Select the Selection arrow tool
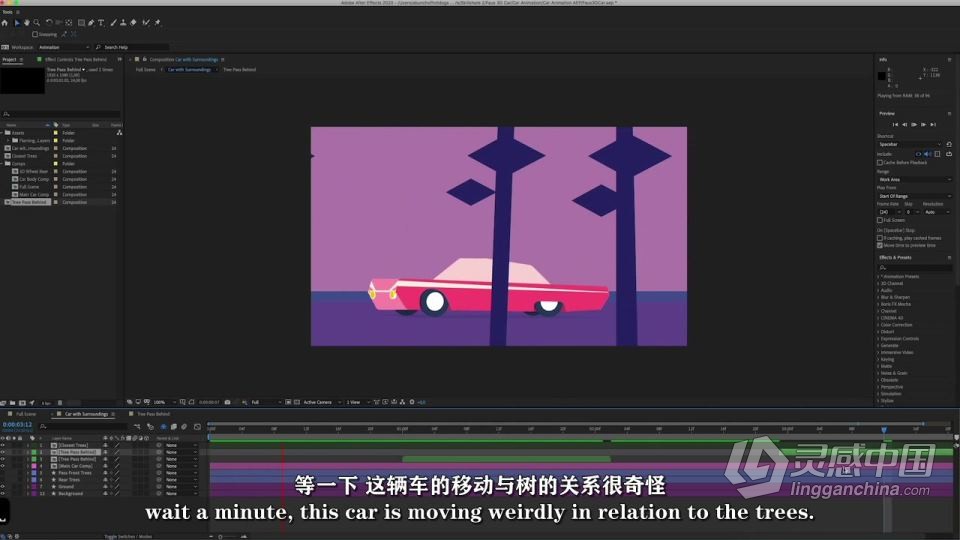Screen dimensions: 960x540 [x=17, y=23]
